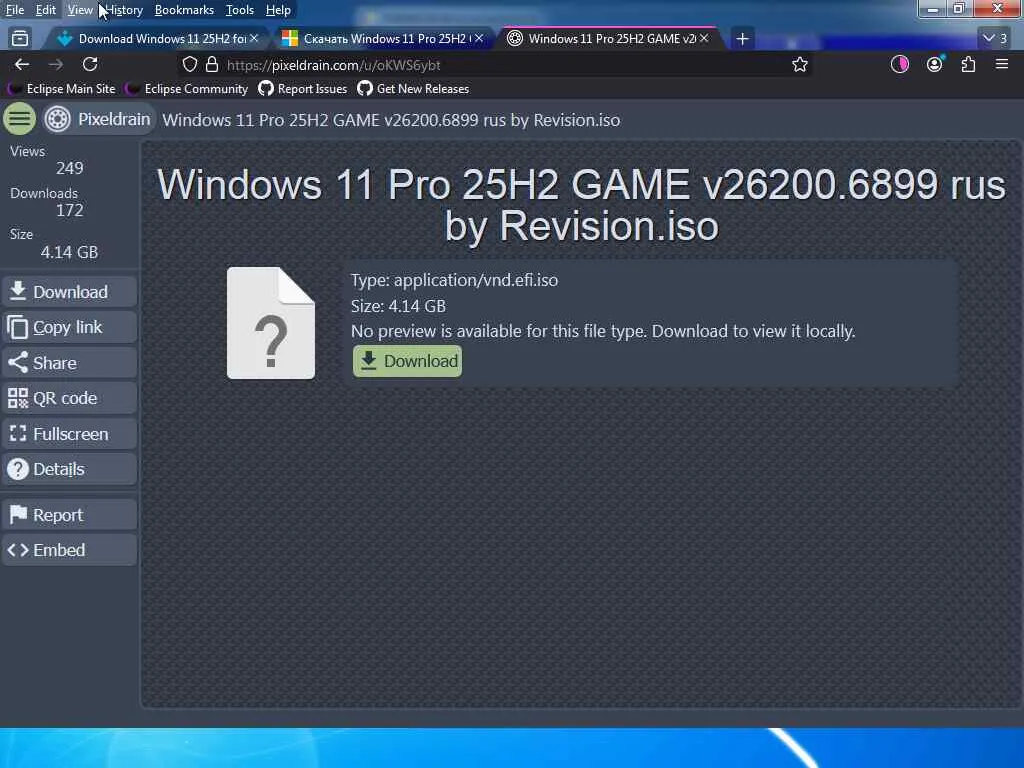This screenshot has width=1024, height=768.
Task: Go to Pixeldrain home via logo
Action: click(99, 119)
